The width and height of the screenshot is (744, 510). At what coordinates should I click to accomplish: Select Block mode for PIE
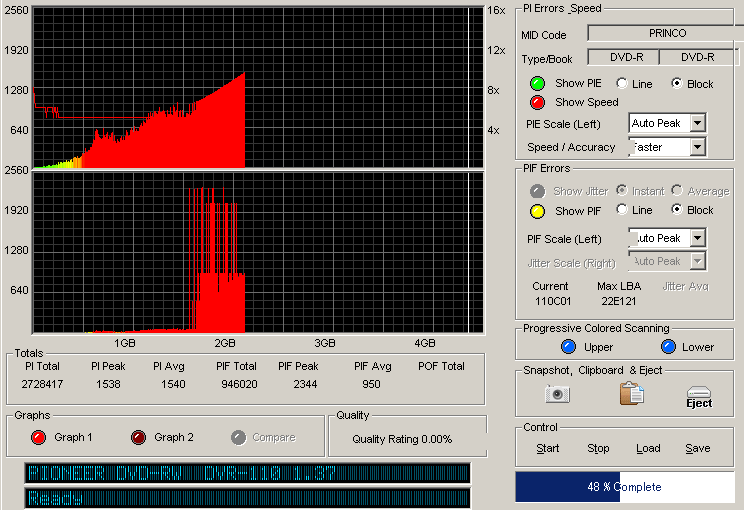[677, 83]
